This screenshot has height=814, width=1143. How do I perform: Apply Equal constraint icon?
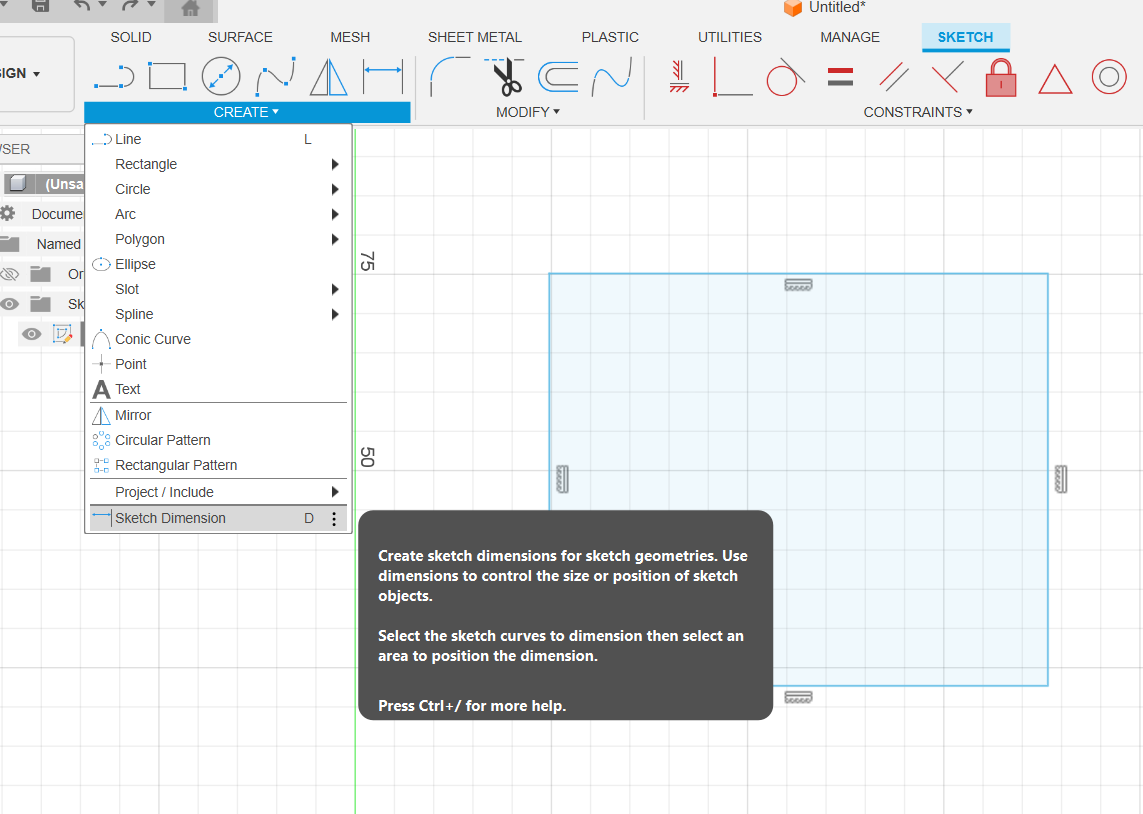[x=840, y=76]
